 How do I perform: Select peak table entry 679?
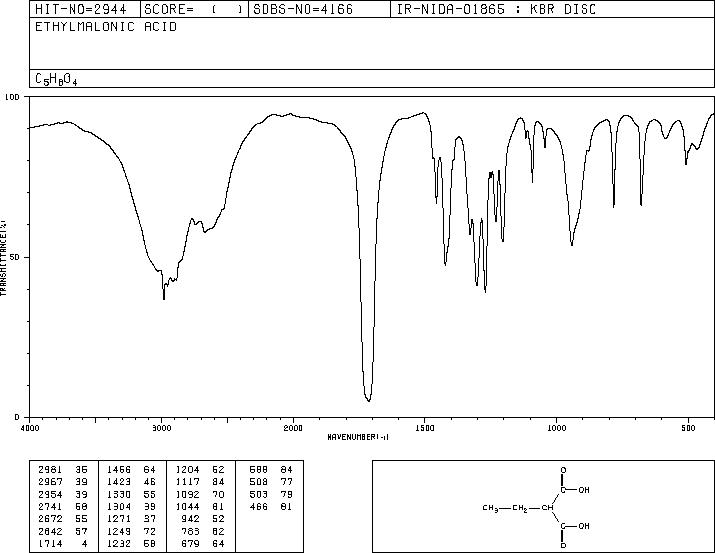tap(203, 544)
